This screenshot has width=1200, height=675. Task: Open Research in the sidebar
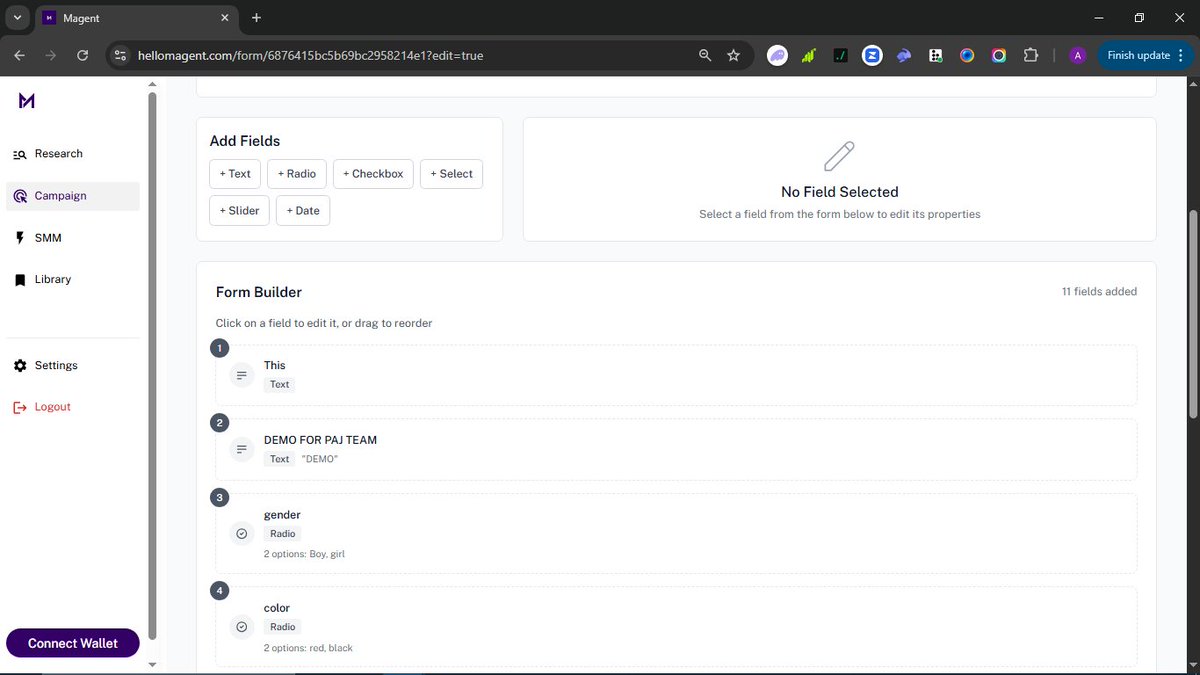tap(72, 154)
